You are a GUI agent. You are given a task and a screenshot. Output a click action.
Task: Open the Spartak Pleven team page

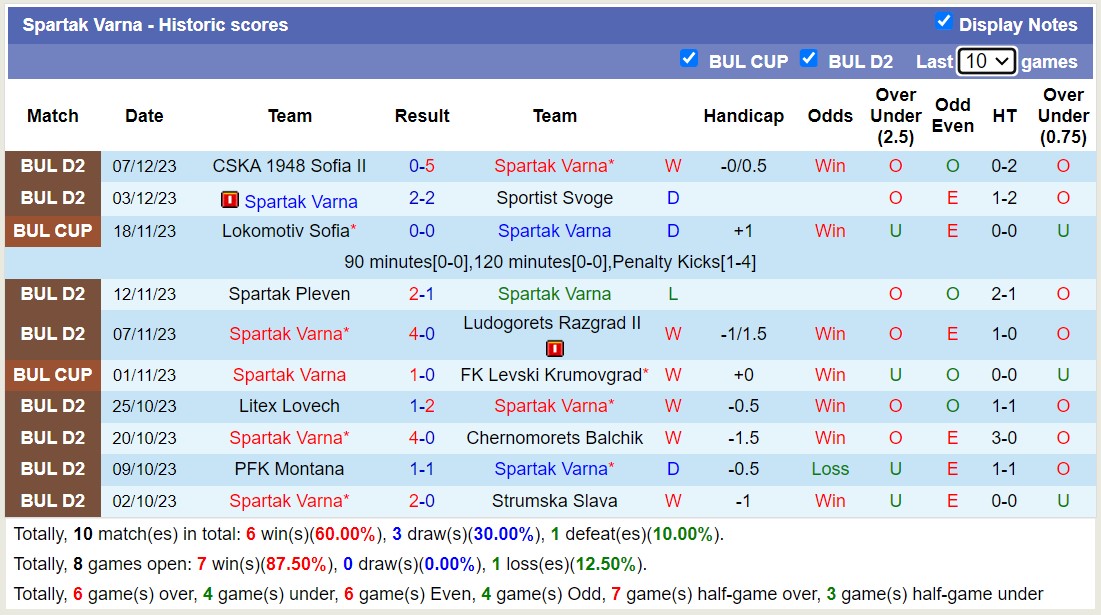(x=289, y=294)
